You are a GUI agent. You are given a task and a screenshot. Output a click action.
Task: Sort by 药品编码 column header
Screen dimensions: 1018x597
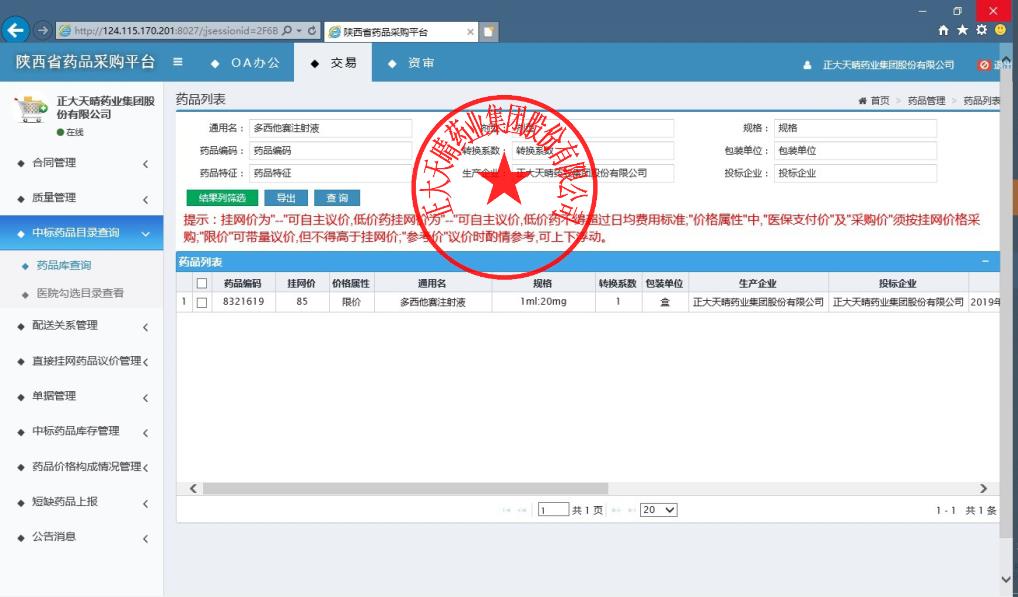point(243,284)
